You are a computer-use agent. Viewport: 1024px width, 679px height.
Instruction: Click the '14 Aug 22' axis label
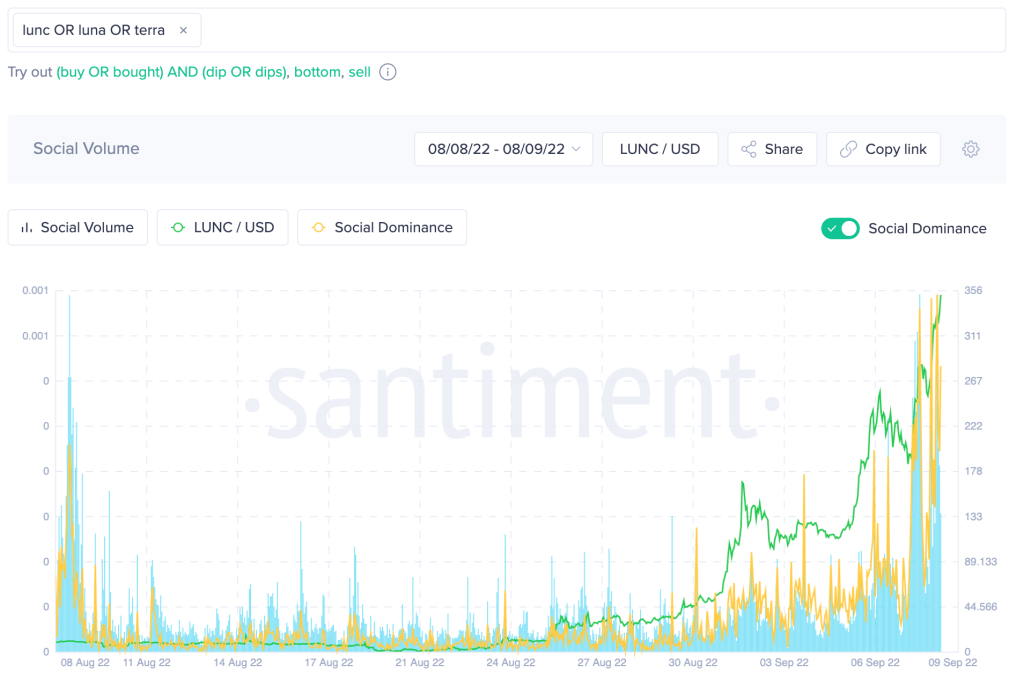pyautogui.click(x=238, y=663)
